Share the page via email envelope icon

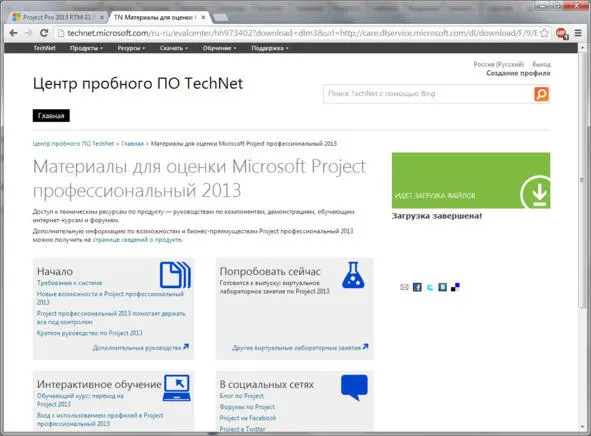[404, 287]
